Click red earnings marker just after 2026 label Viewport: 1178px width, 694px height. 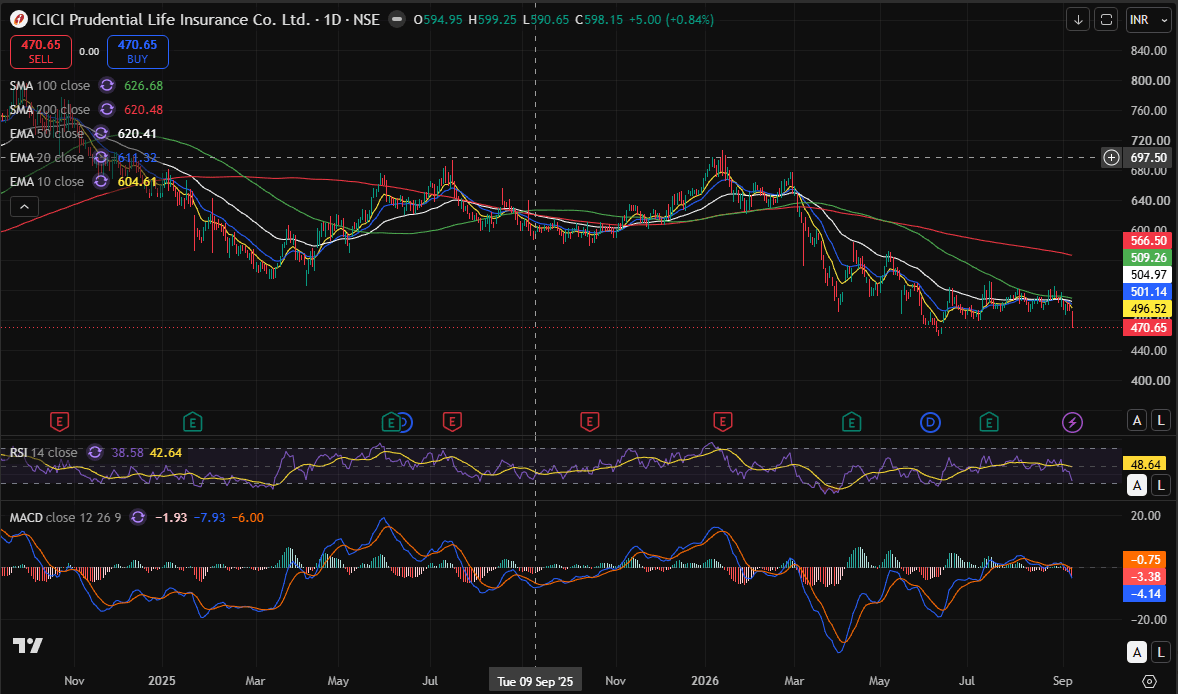tap(723, 422)
